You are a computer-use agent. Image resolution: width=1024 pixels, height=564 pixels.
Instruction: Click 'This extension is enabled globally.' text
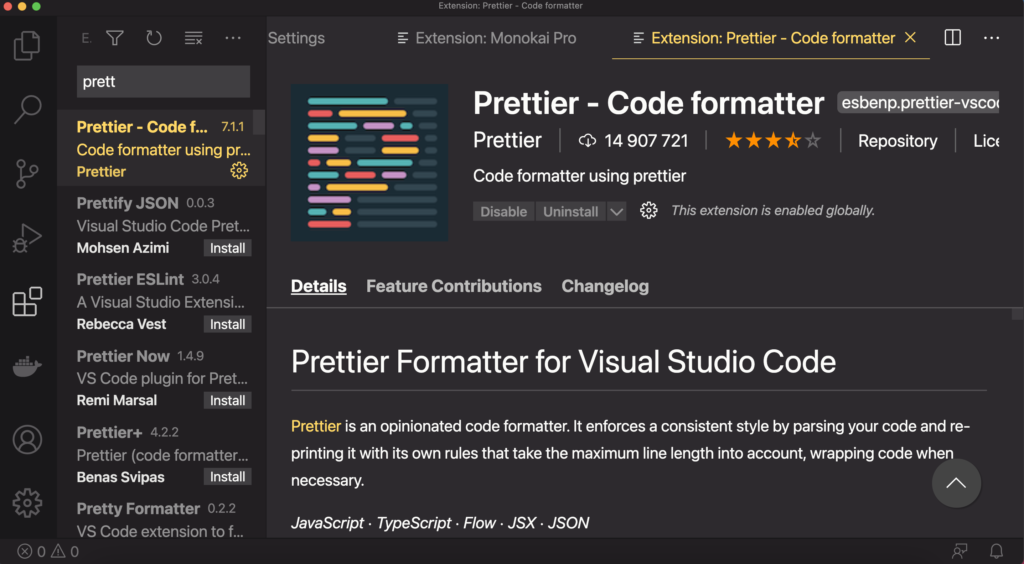pos(773,211)
